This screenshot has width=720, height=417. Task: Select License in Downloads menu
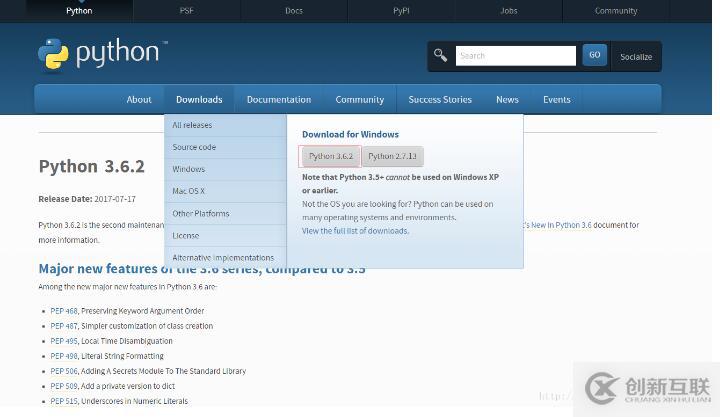(225, 236)
